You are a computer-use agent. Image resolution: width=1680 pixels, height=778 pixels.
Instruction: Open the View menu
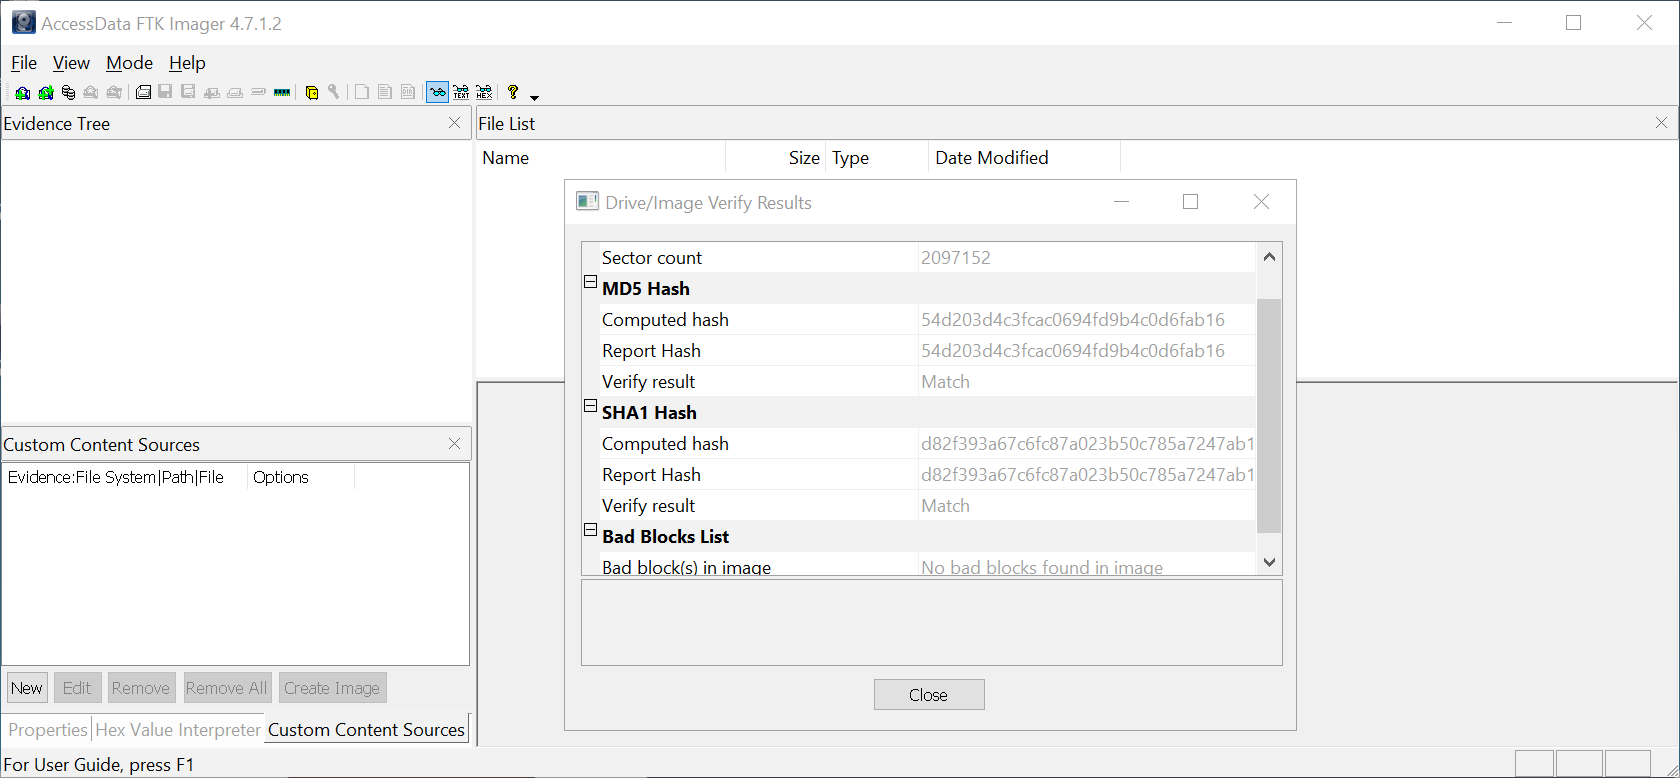pyautogui.click(x=71, y=63)
